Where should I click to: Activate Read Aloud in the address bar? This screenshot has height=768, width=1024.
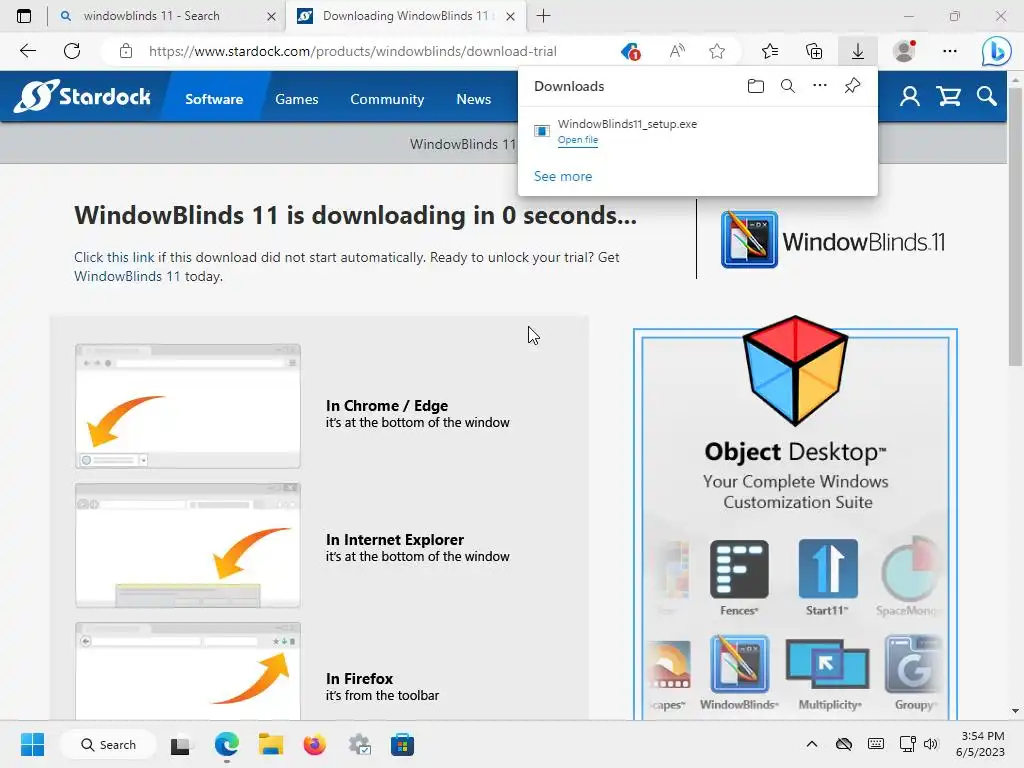tap(677, 51)
